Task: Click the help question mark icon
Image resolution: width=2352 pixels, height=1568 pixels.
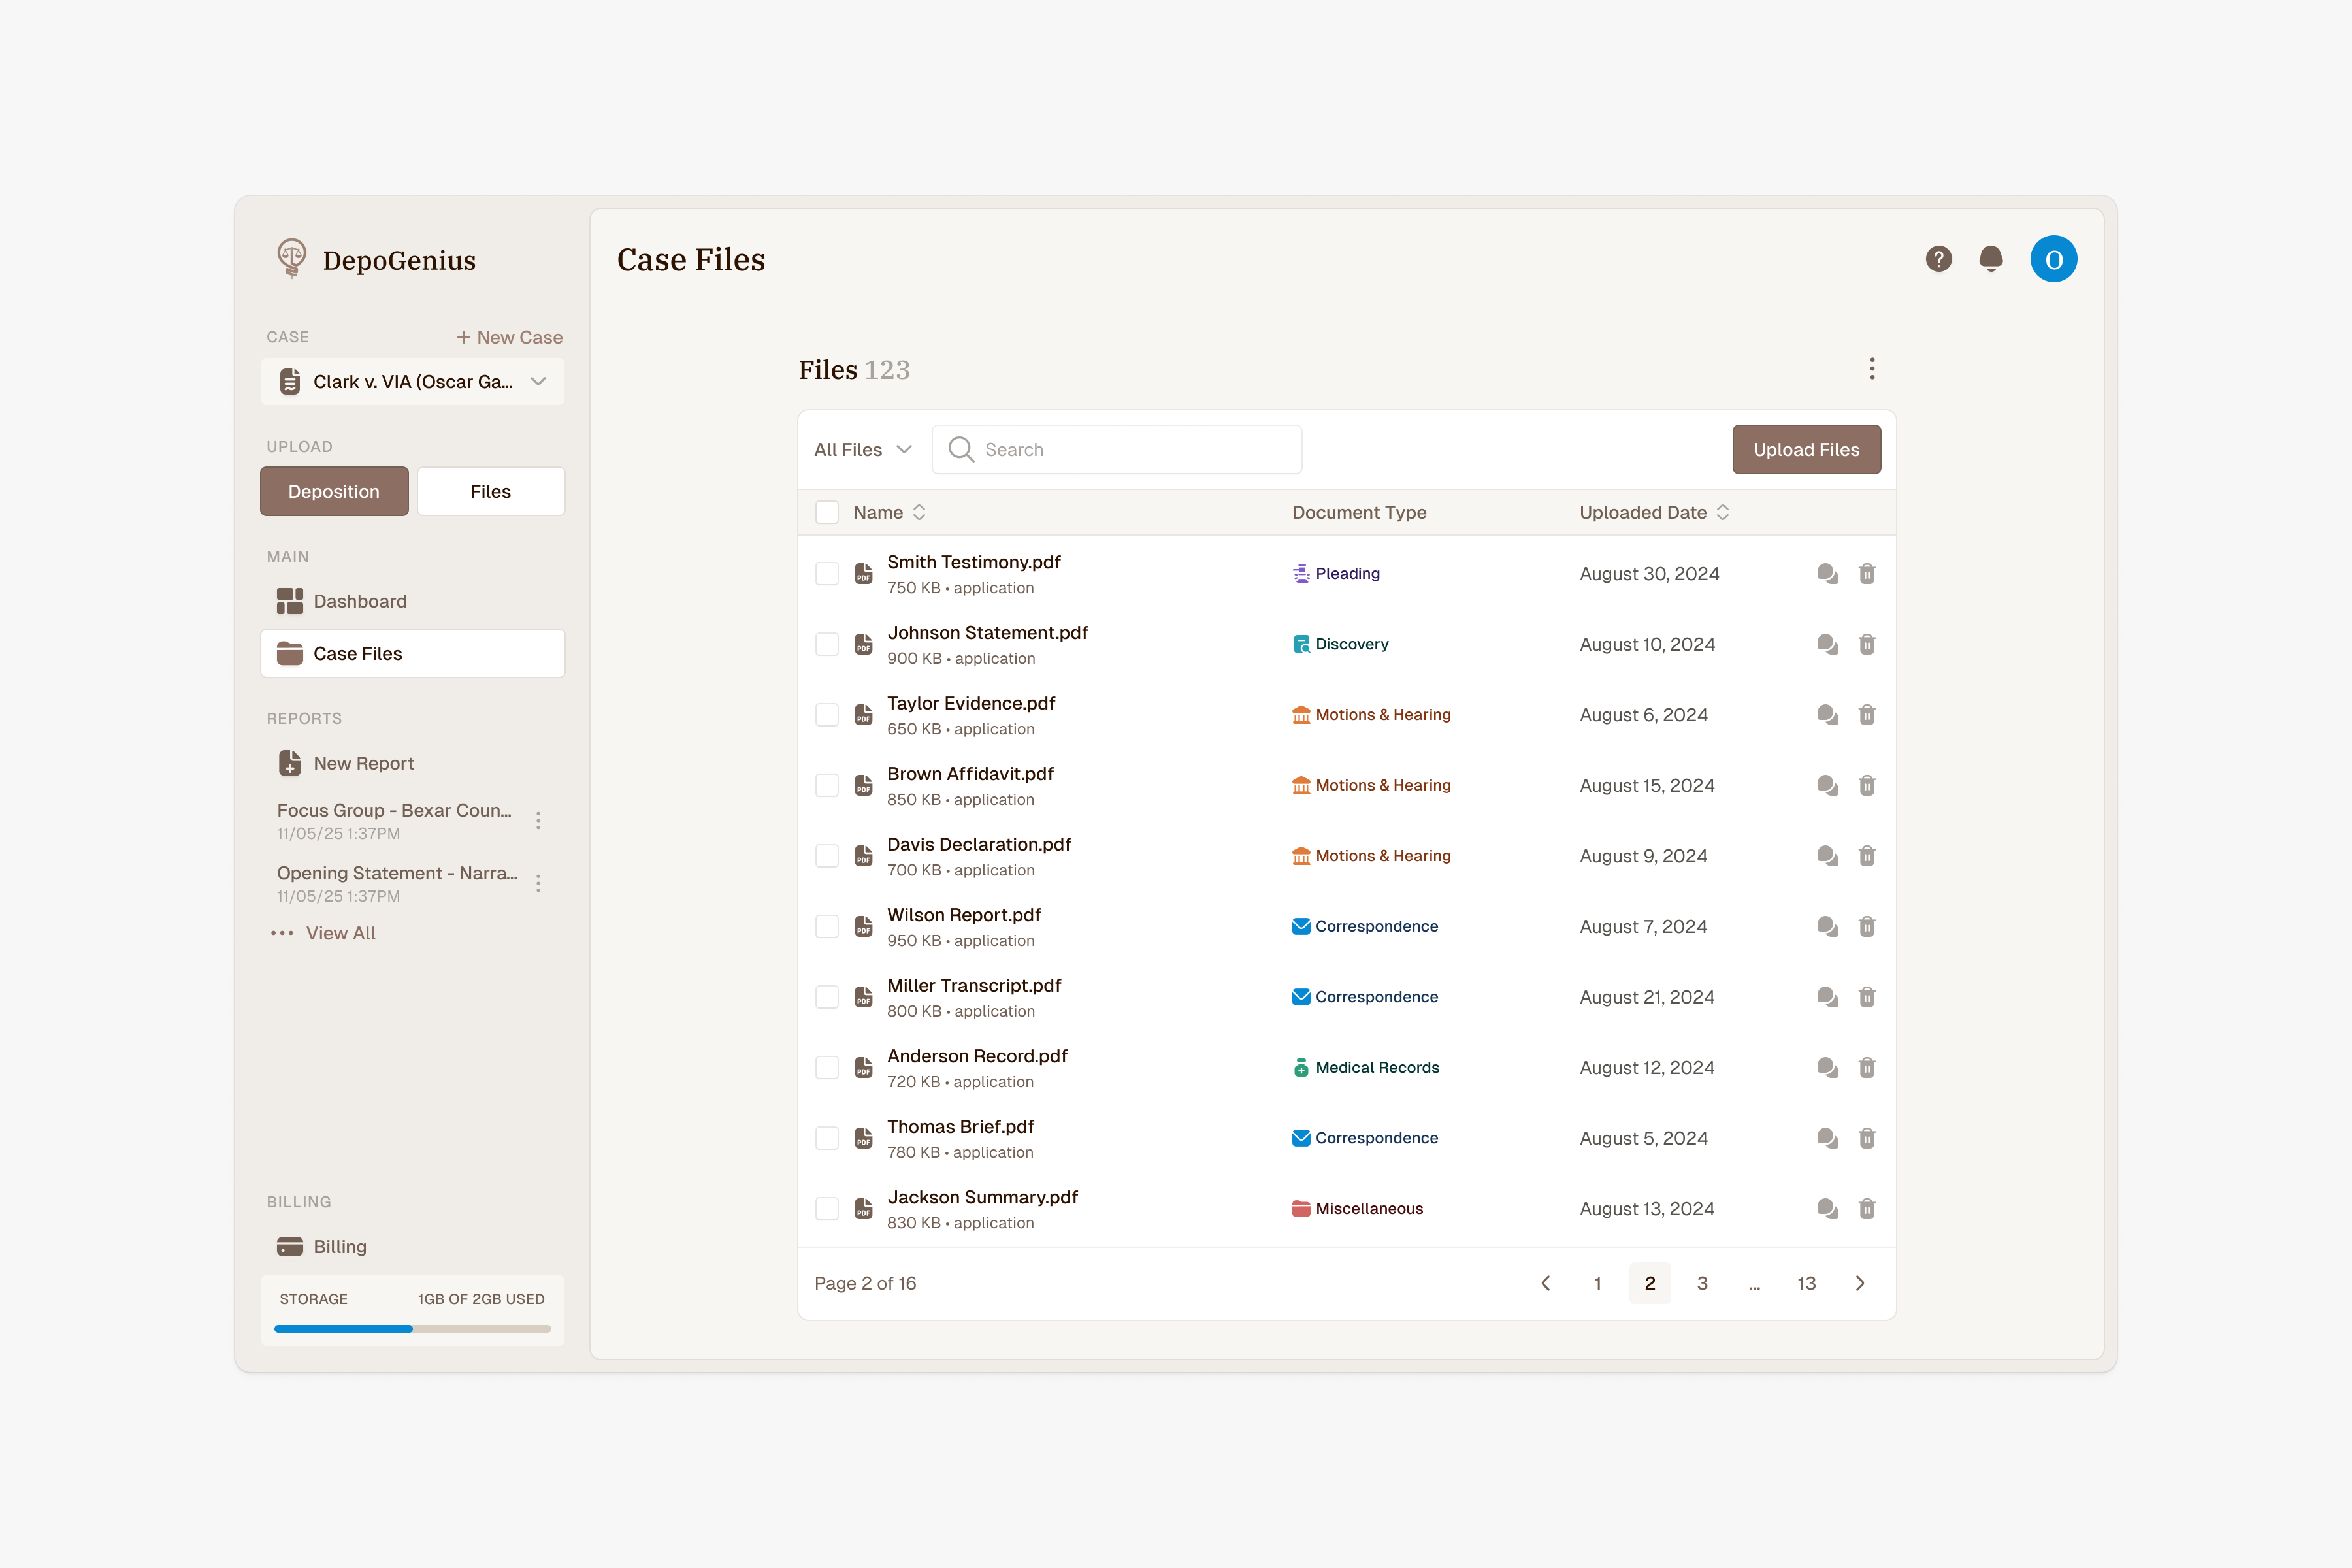Action: 1938,259
